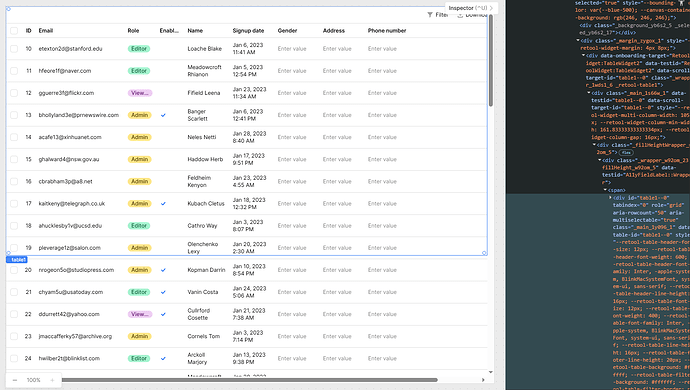Click Address Enter value field for Fifield Leena
690x390 pixels.
coord(337,93)
